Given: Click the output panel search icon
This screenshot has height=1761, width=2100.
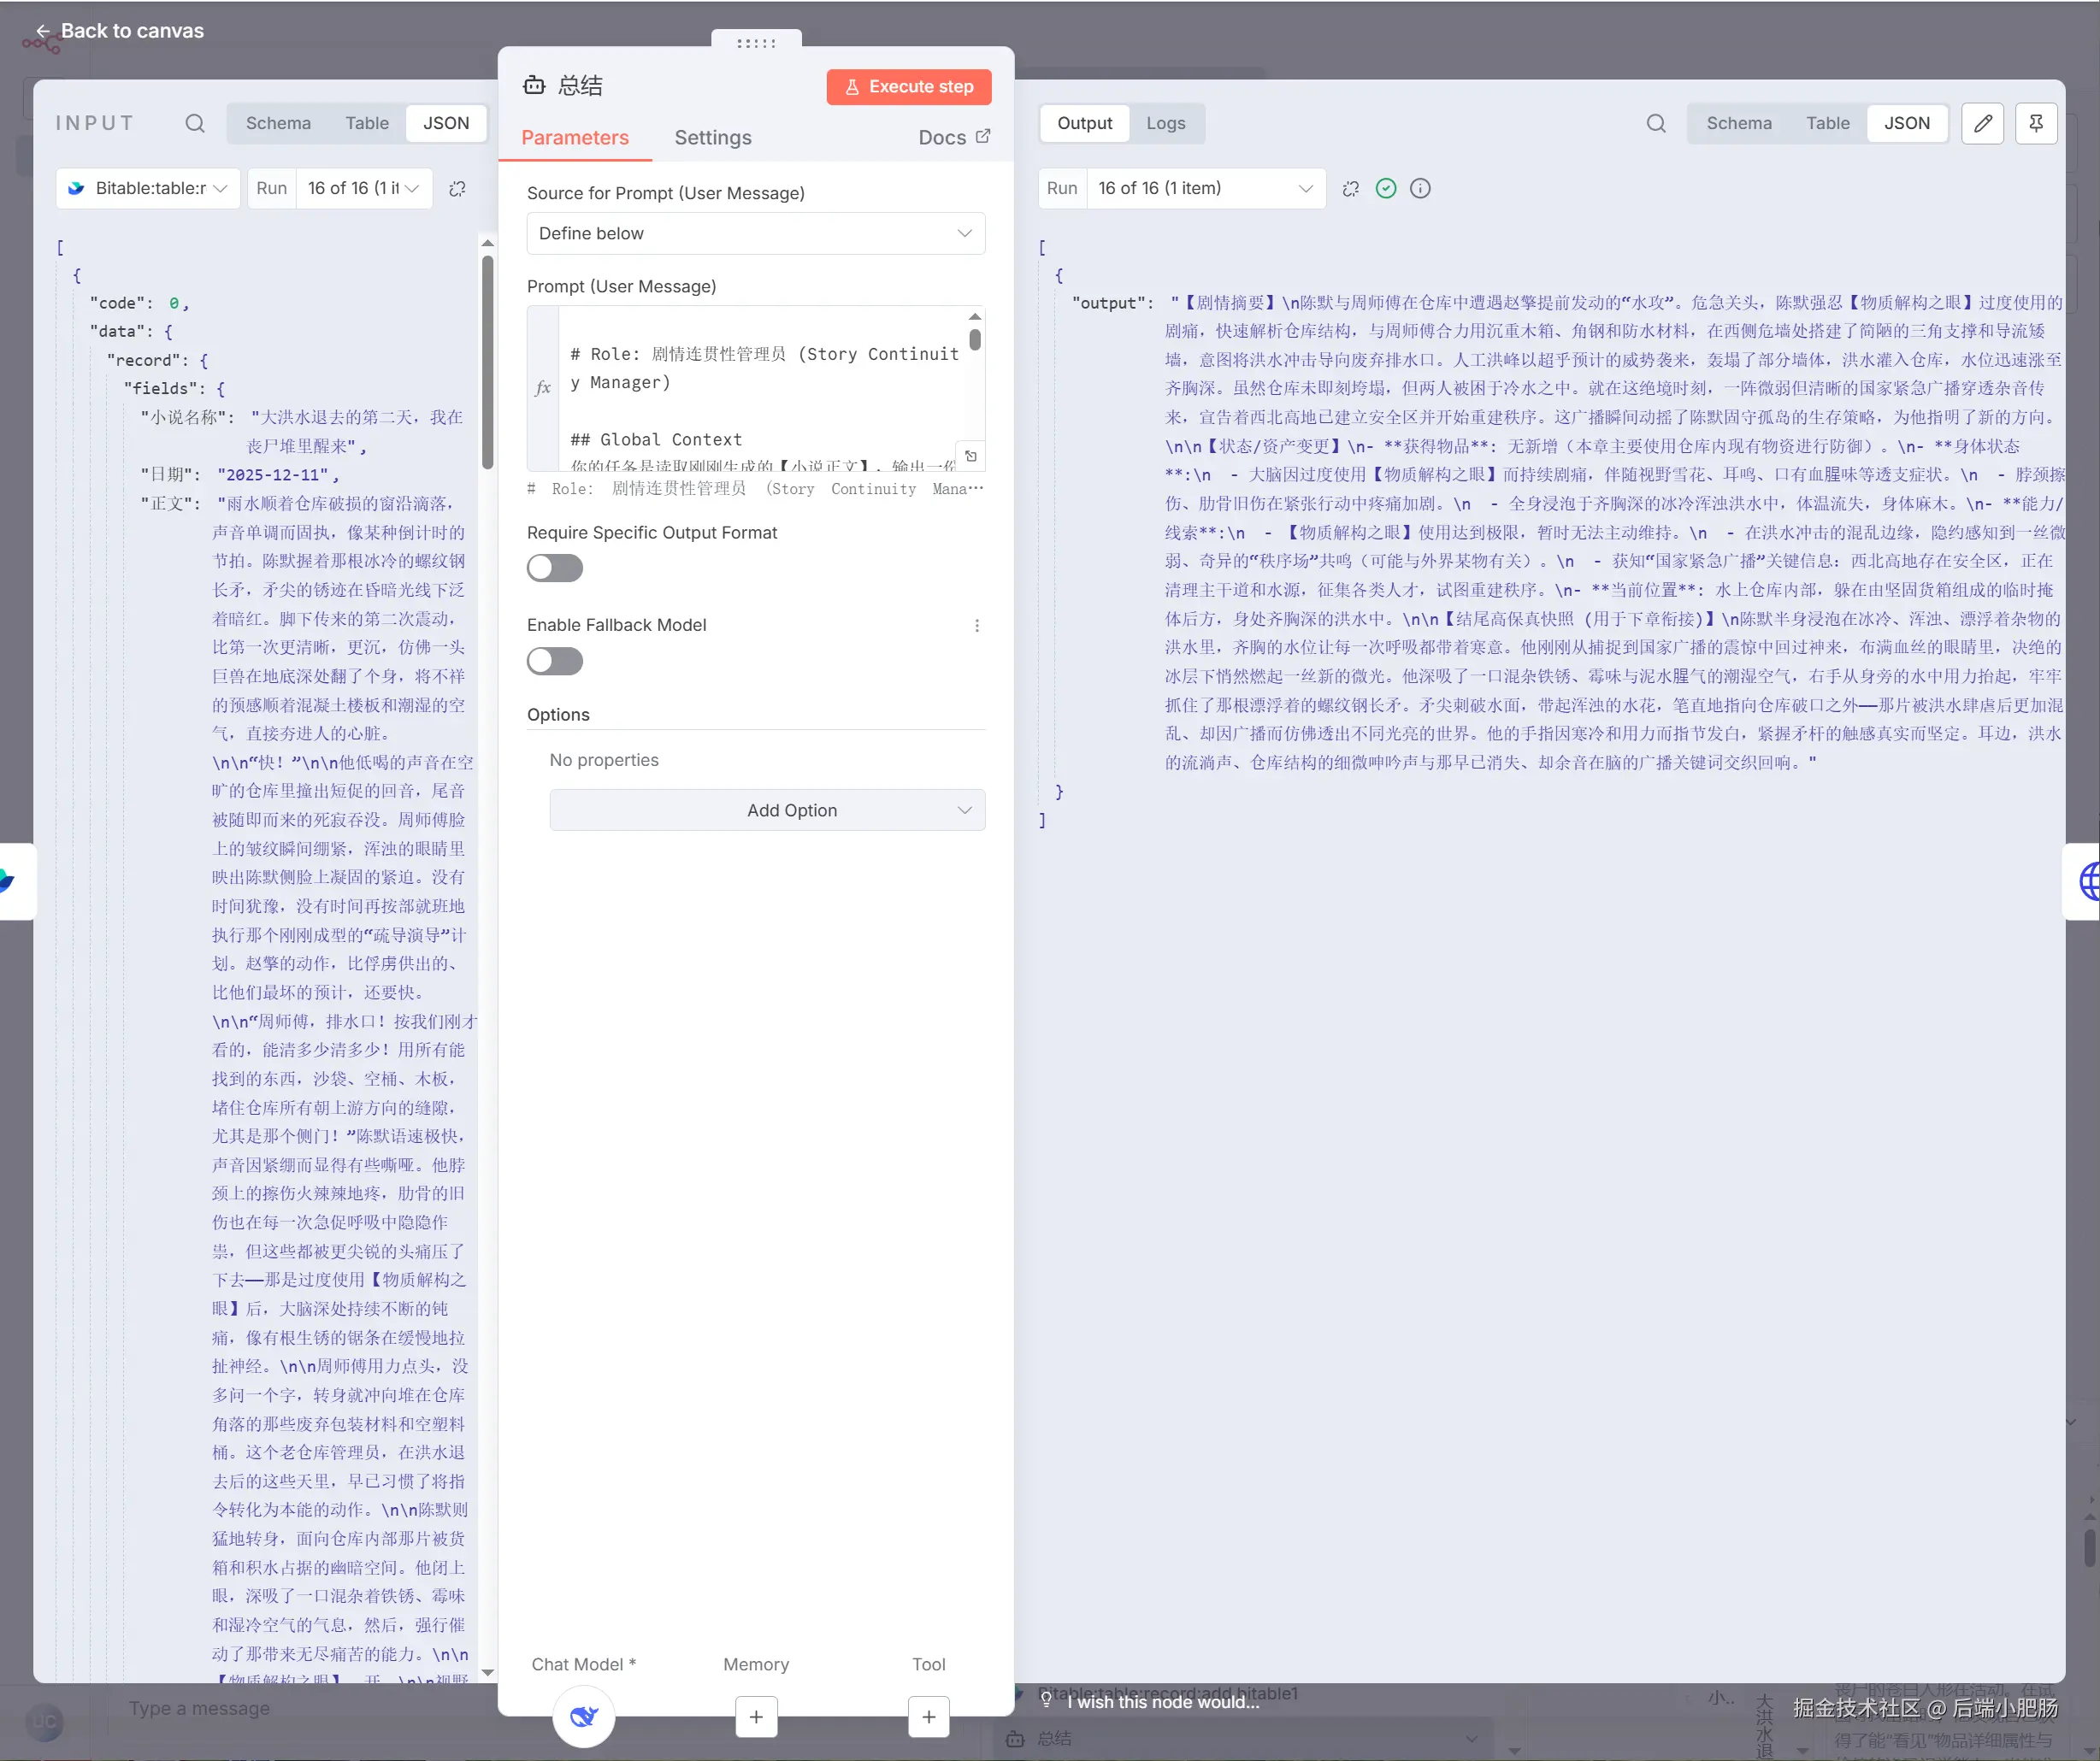Looking at the screenshot, I should pos(1656,123).
